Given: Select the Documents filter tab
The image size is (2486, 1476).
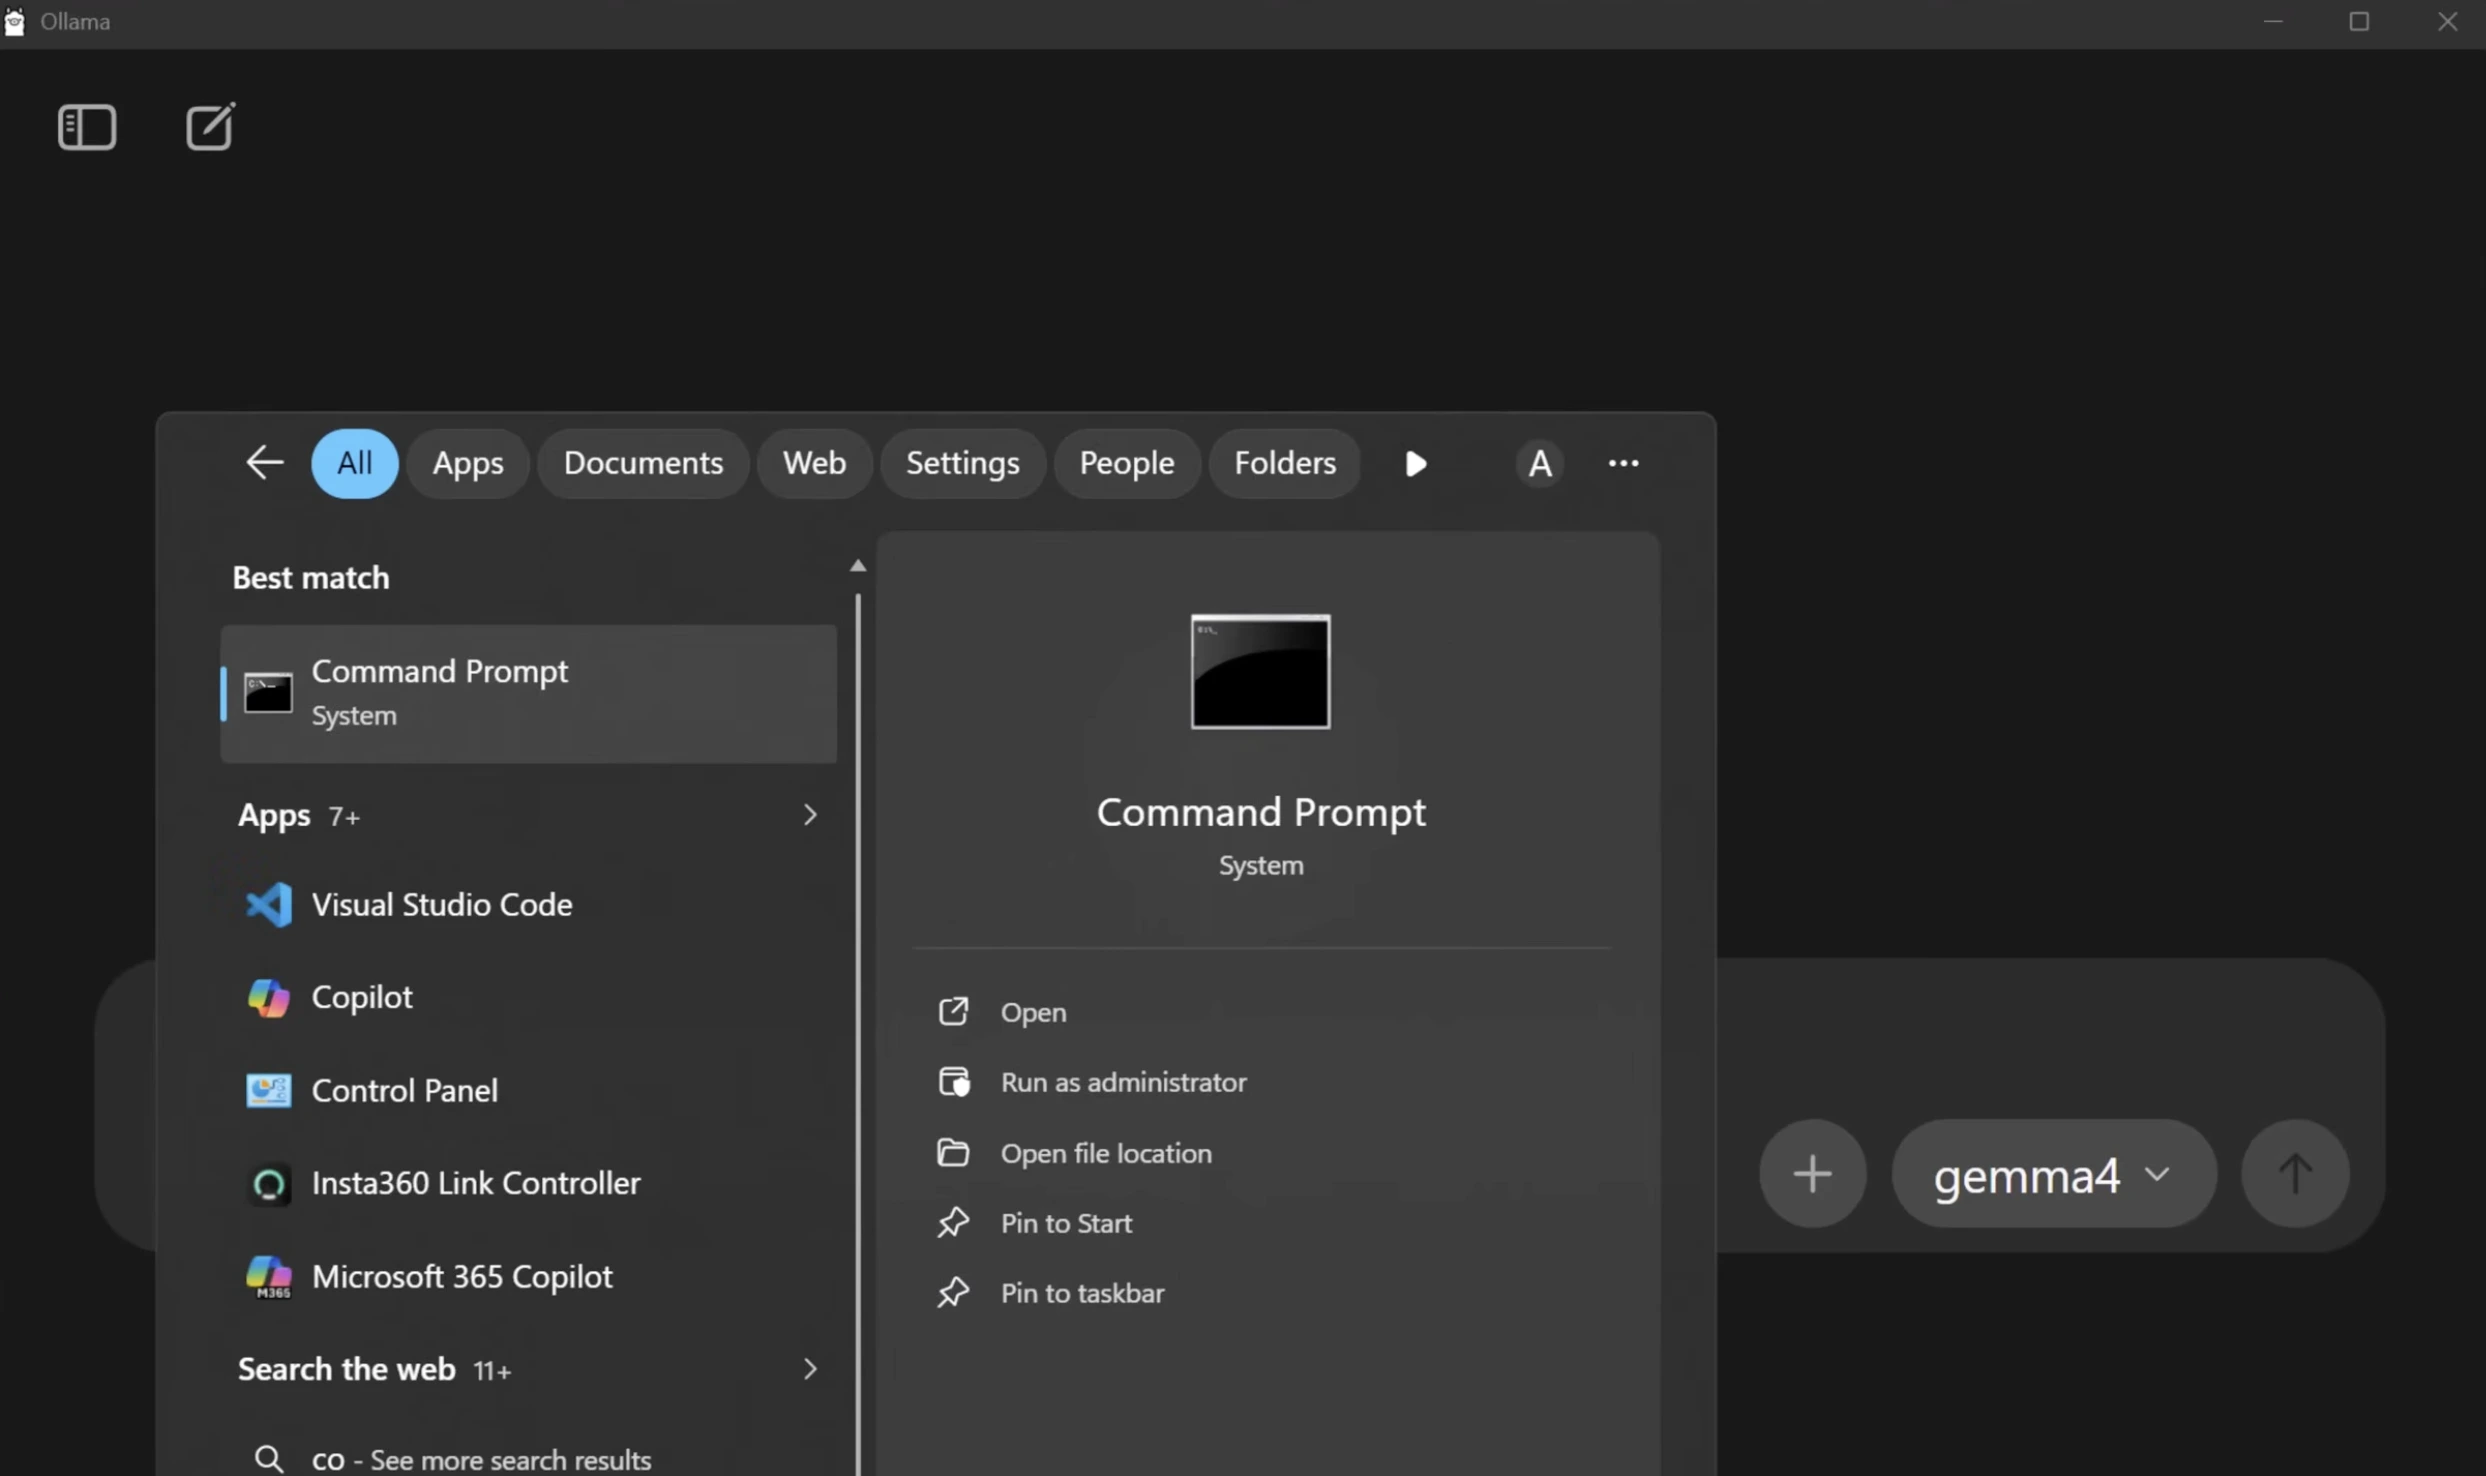Looking at the screenshot, I should click(643, 463).
